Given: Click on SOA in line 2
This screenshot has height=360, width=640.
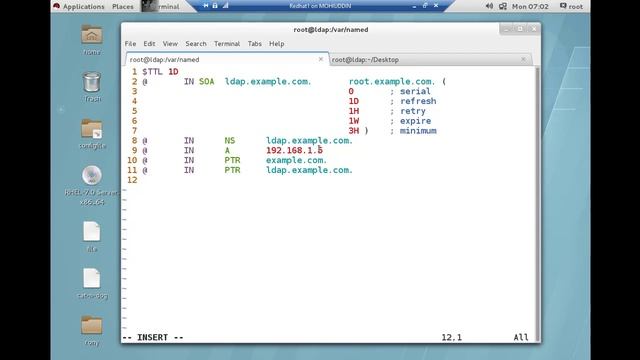Looking at the screenshot, I should pyautogui.click(x=207, y=82).
